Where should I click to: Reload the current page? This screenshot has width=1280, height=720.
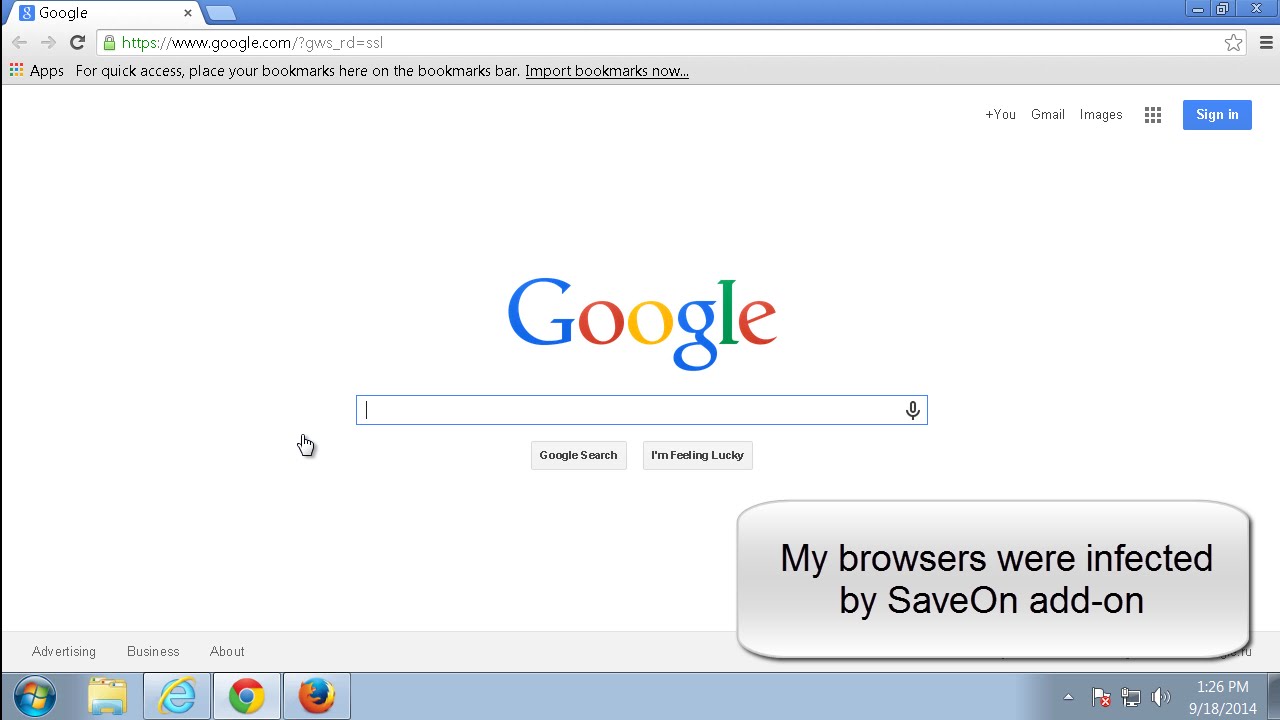point(77,43)
